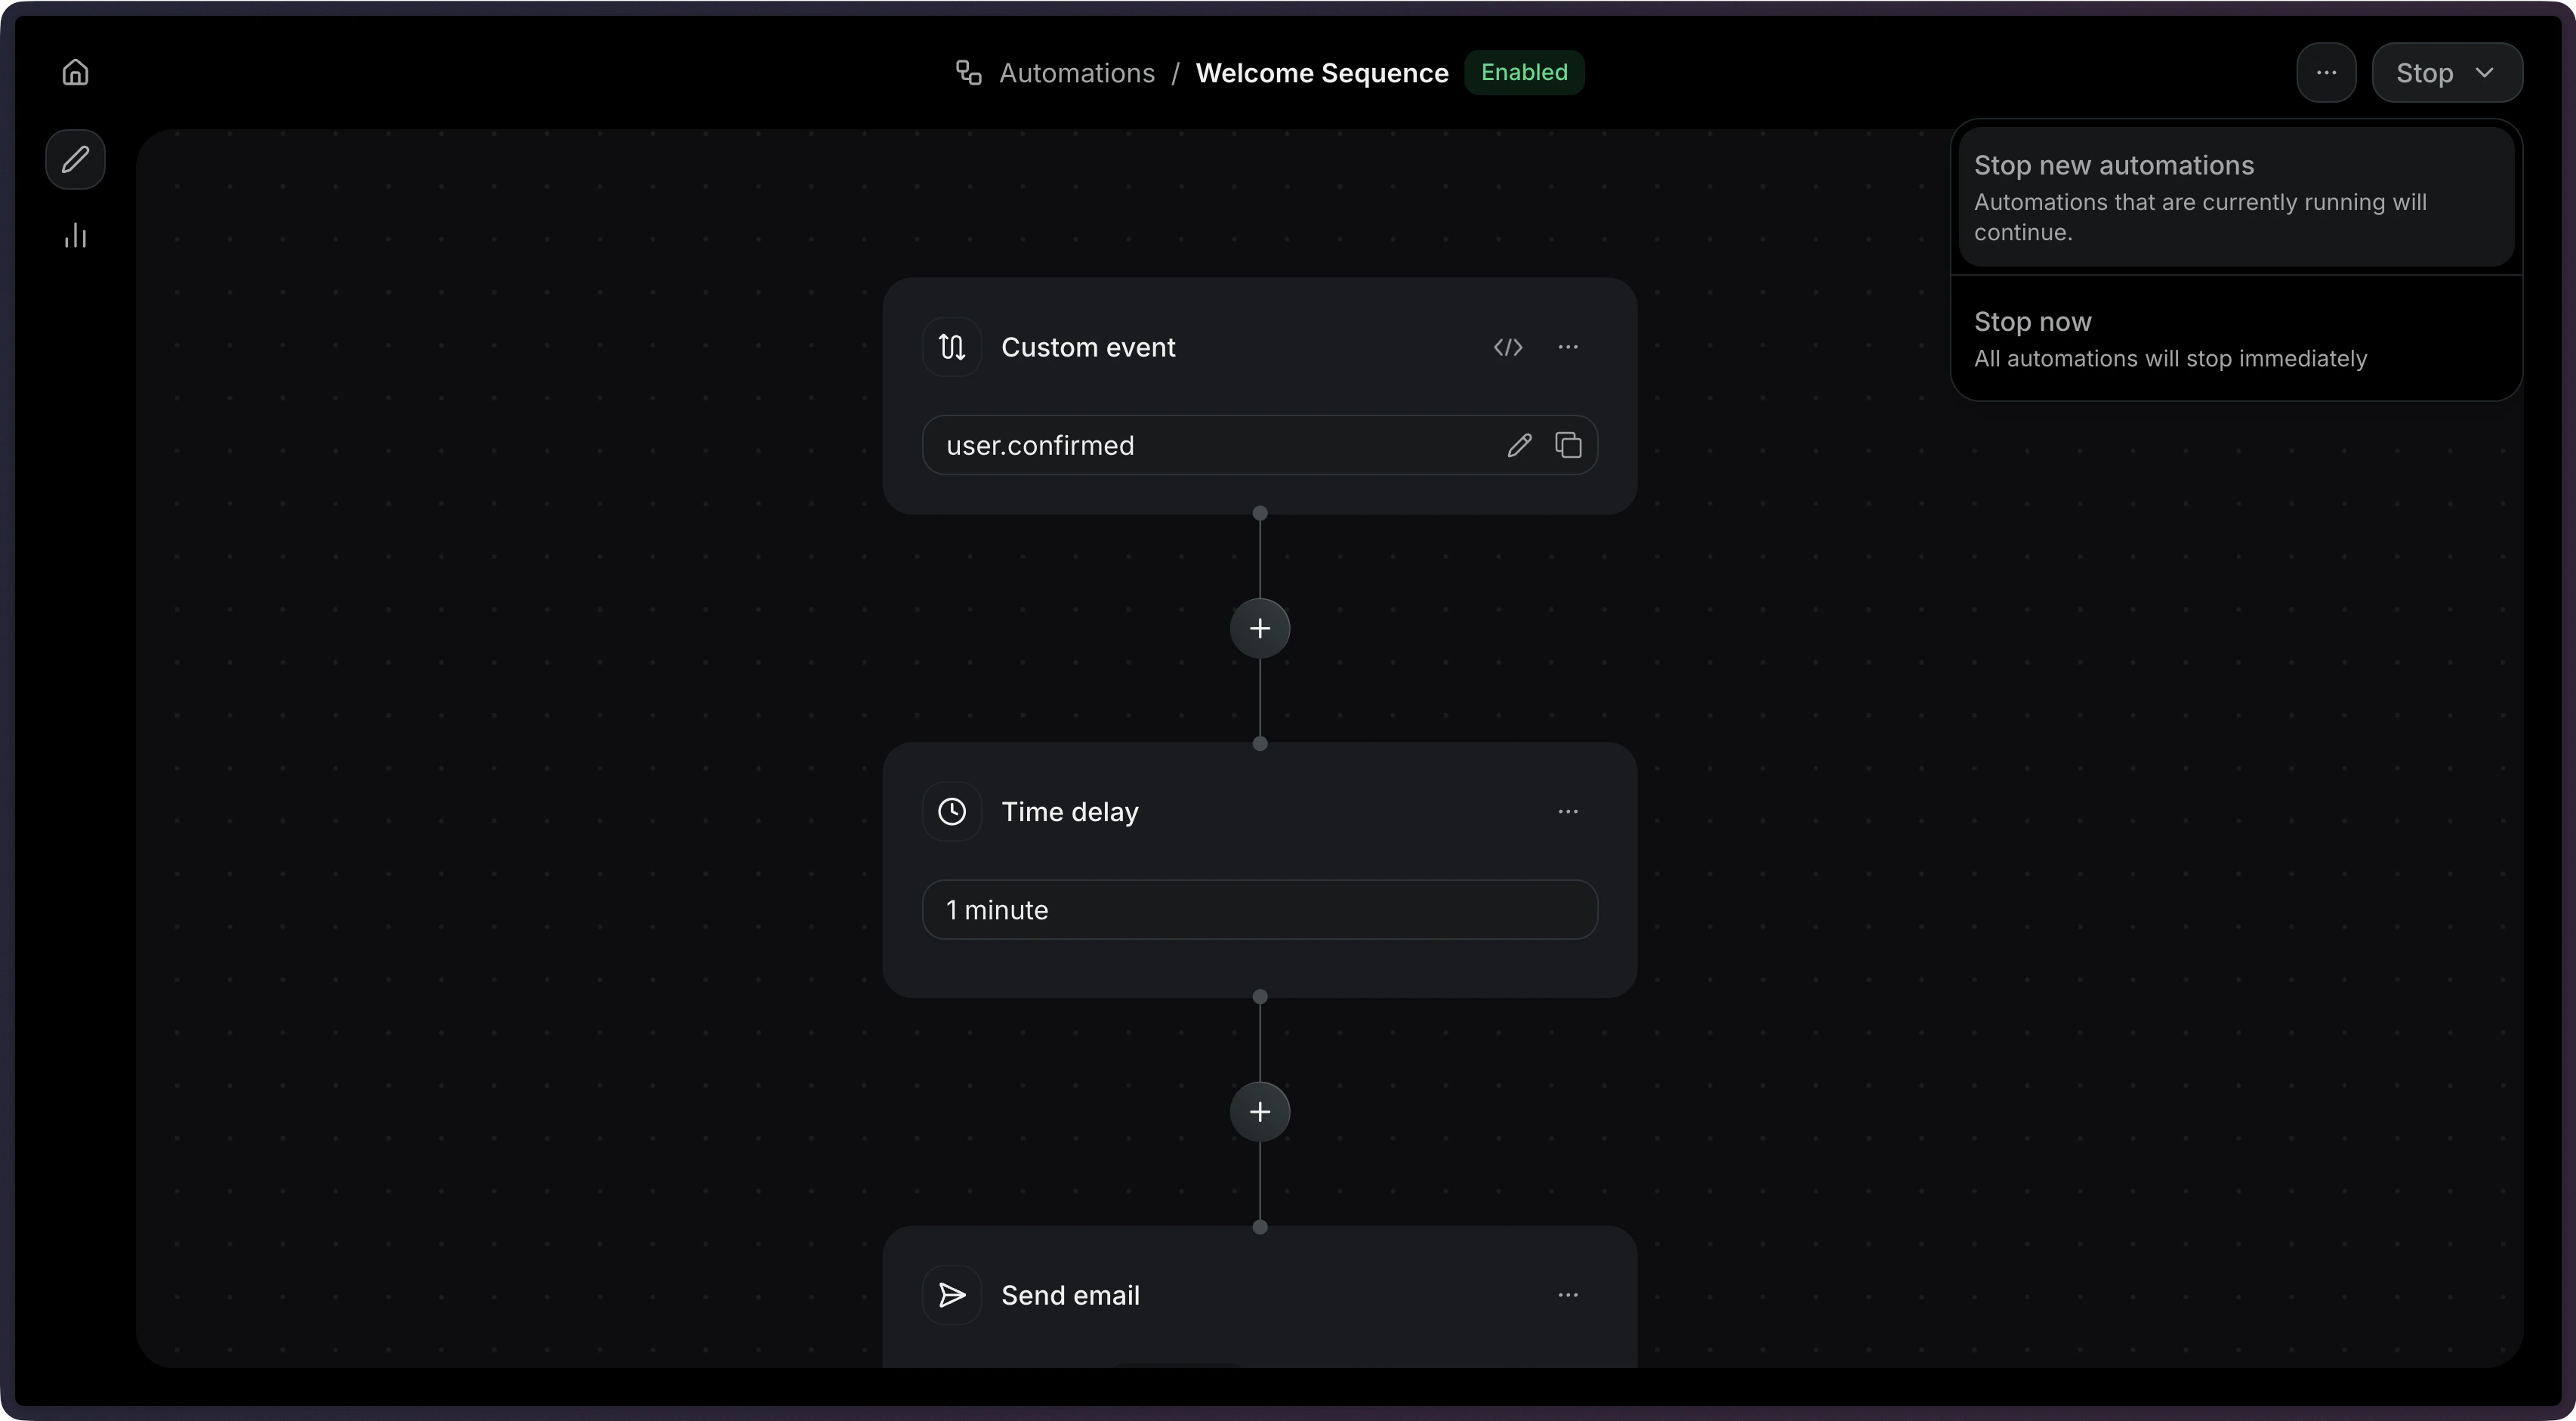
Task: Open the Custom event options menu
Action: [x=1568, y=347]
